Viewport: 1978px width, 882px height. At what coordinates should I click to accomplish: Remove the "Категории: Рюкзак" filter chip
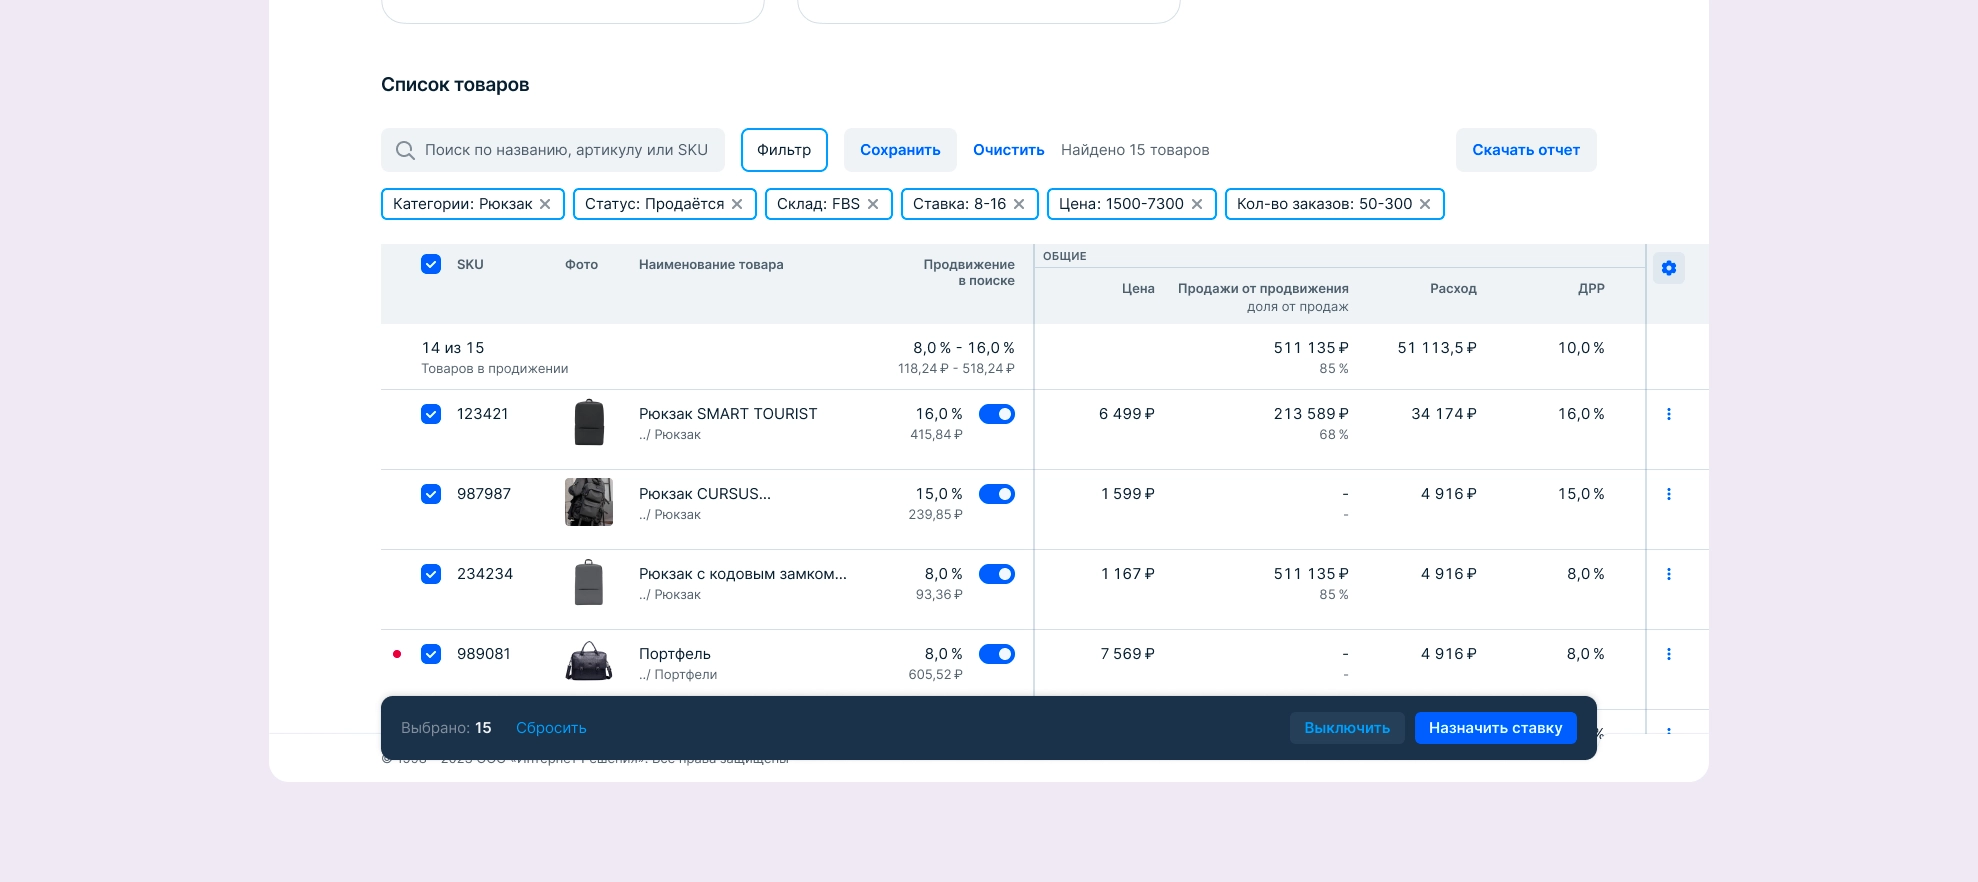point(545,204)
